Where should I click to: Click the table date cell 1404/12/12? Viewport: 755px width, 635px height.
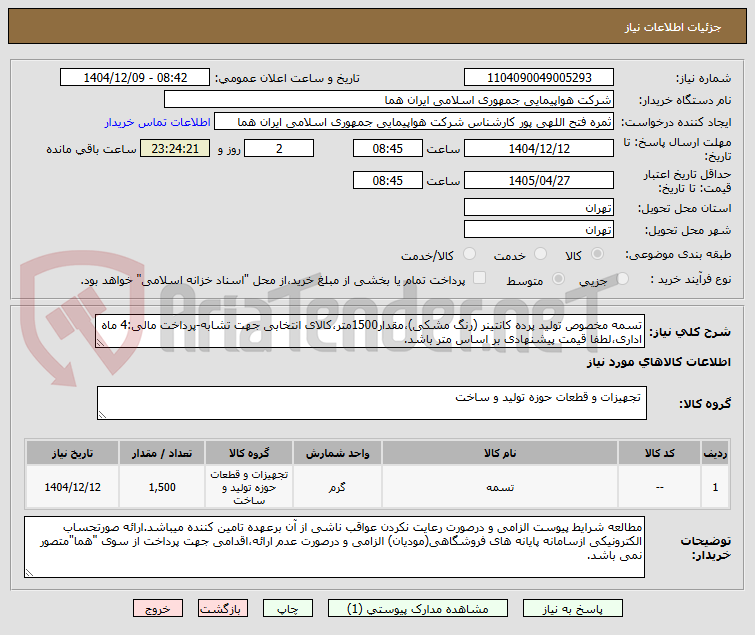[x=73, y=487]
